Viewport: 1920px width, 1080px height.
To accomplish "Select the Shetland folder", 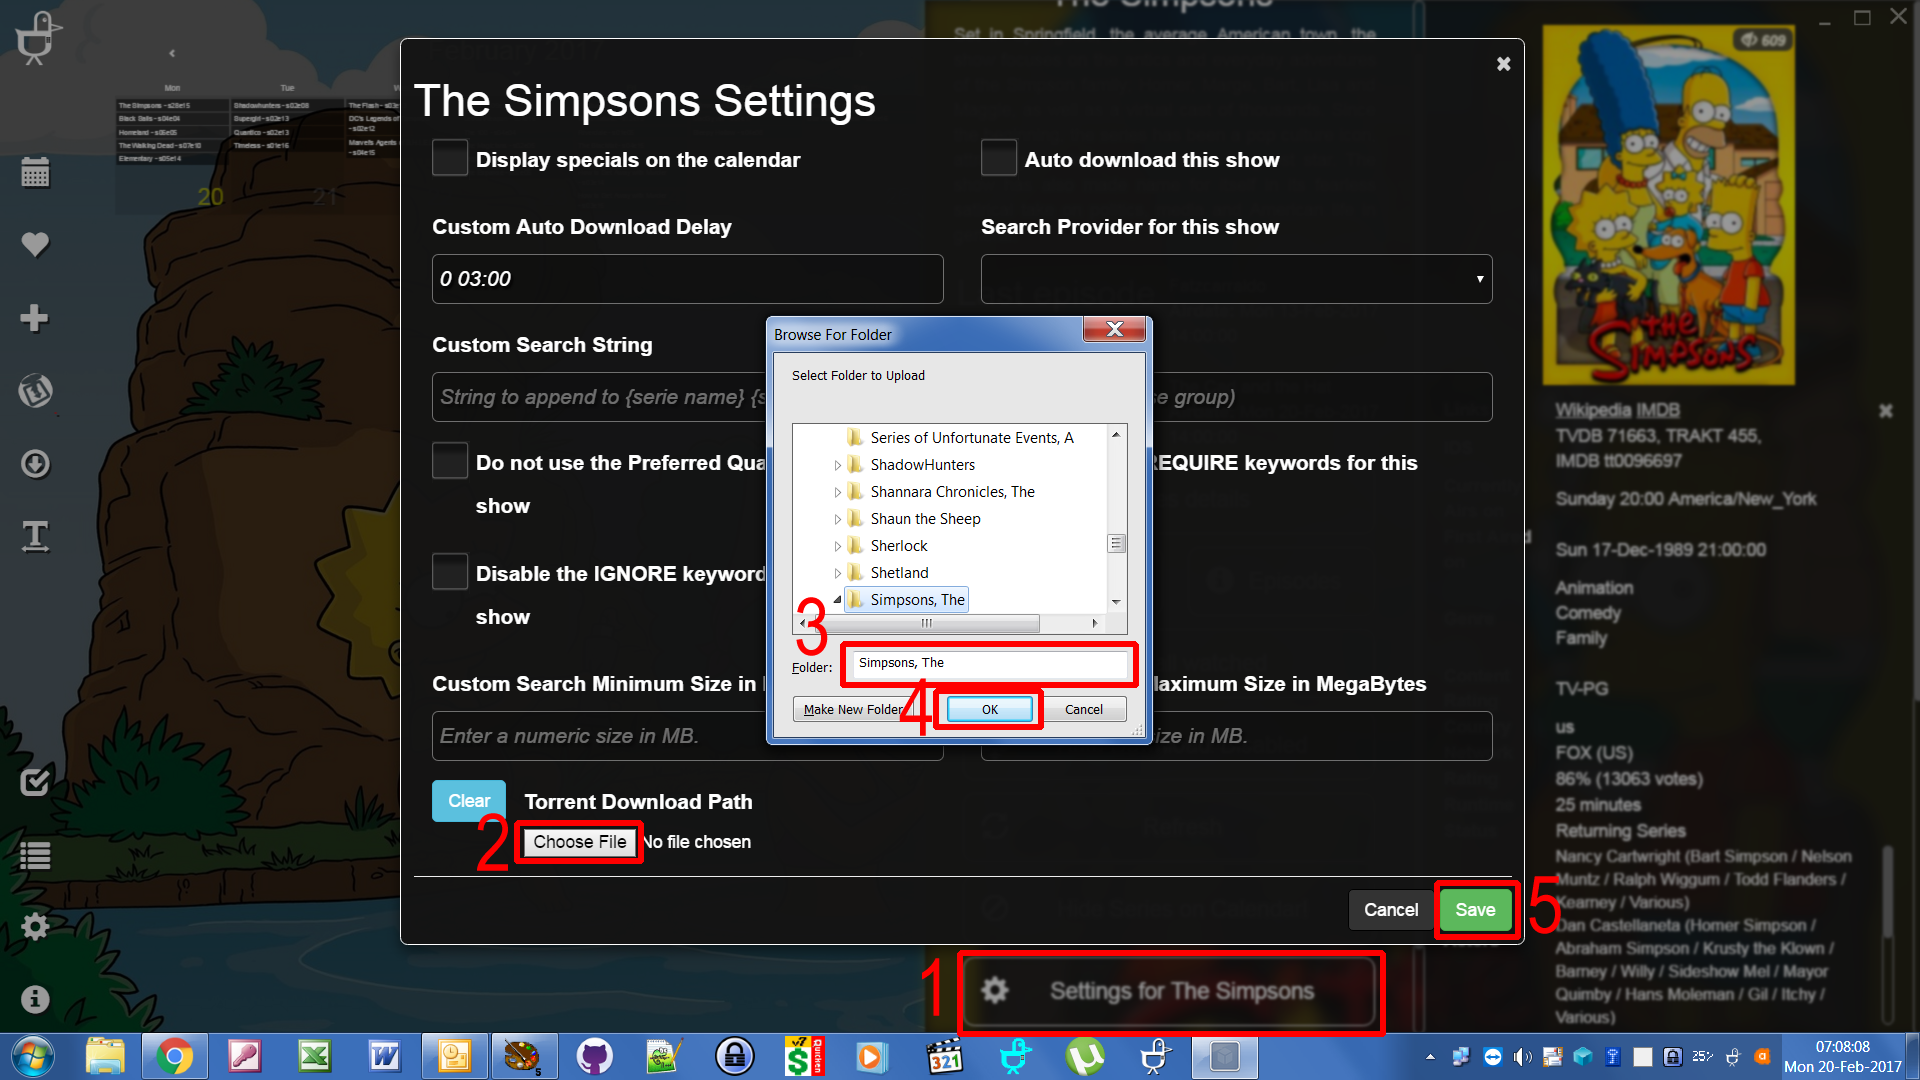I will click(898, 573).
